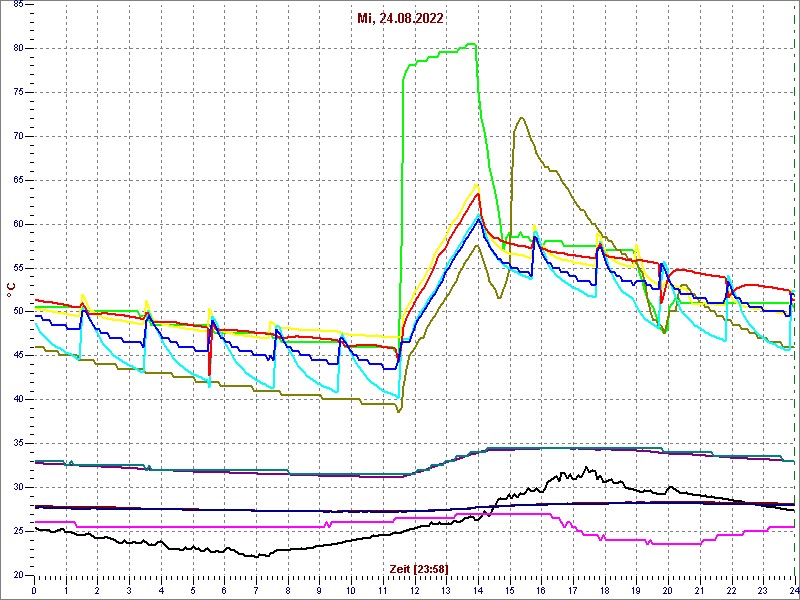Click hour 0 on the time axis
Image resolution: width=800 pixels, height=600 pixels.
[34, 590]
